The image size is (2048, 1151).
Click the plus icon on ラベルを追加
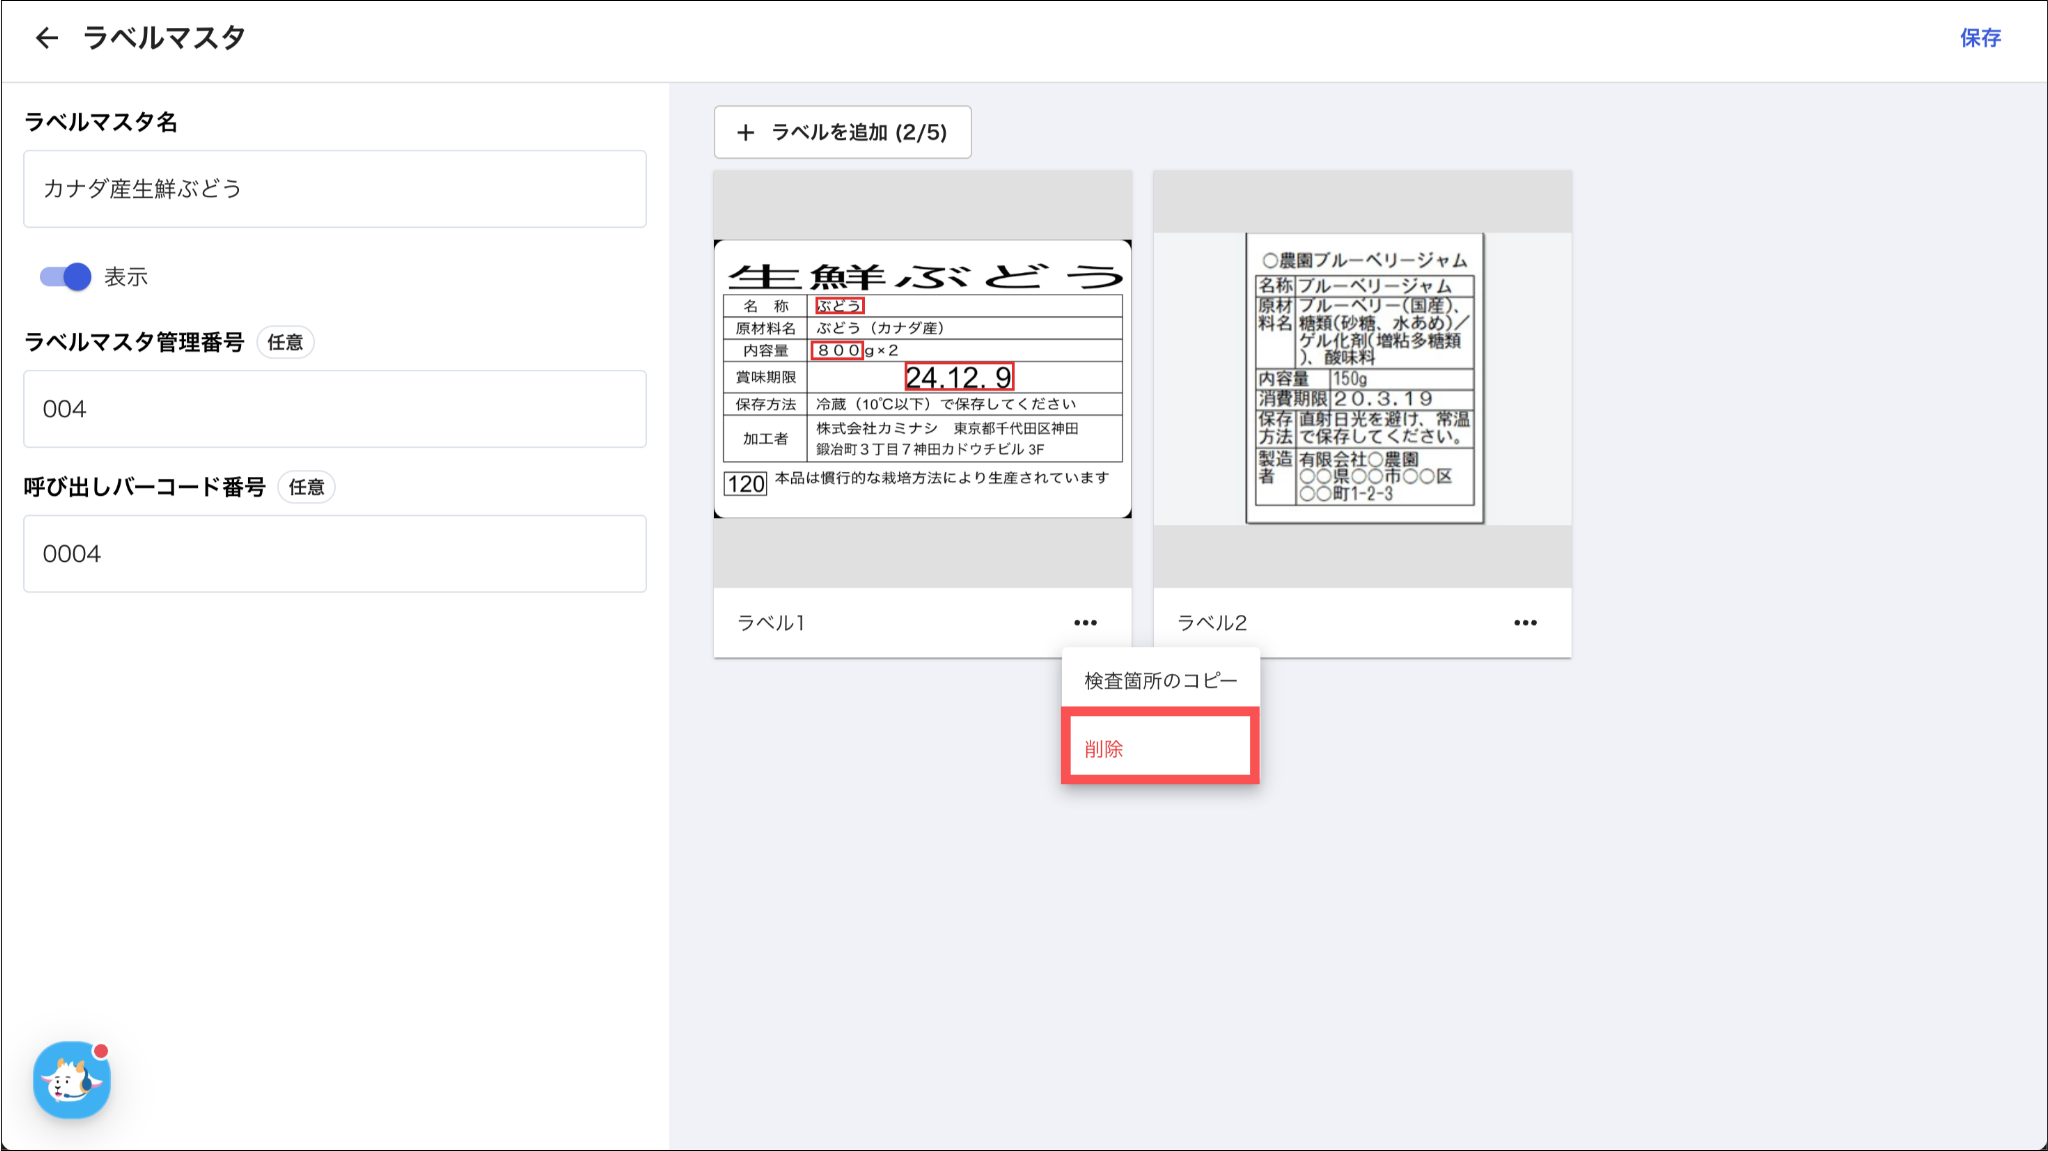pyautogui.click(x=745, y=132)
